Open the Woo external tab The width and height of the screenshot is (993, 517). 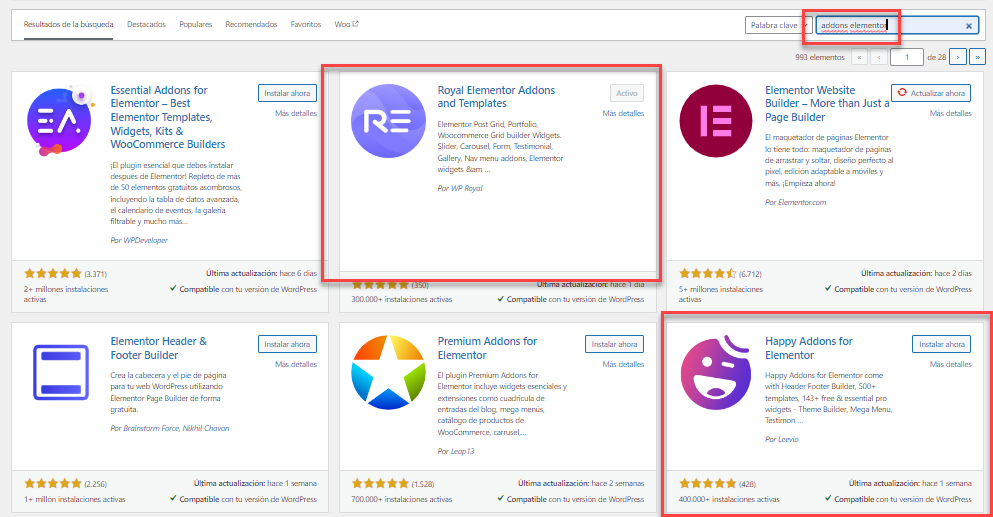coord(346,24)
